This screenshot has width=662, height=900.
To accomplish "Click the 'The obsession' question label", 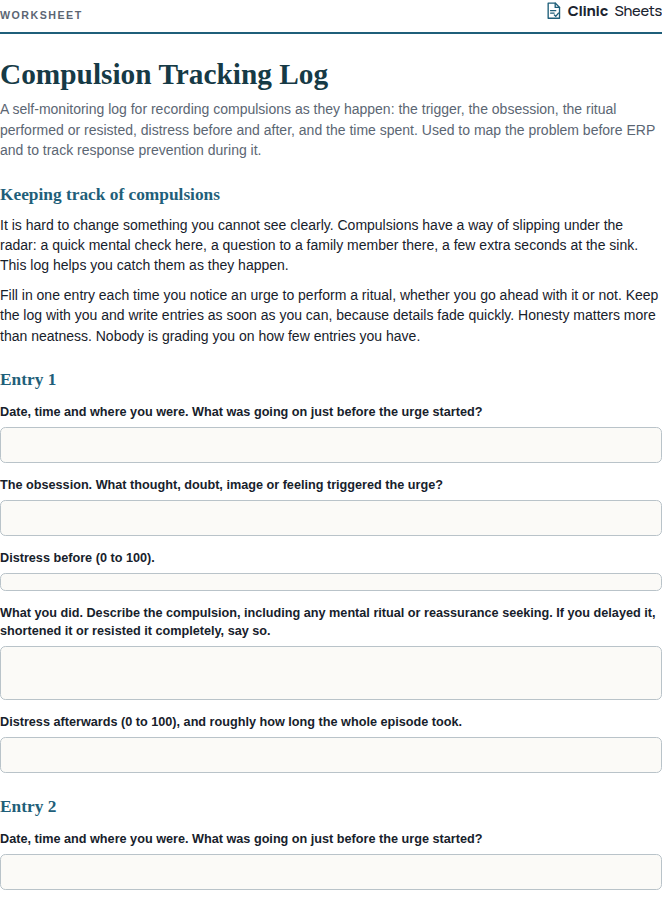I will coord(221,484).
